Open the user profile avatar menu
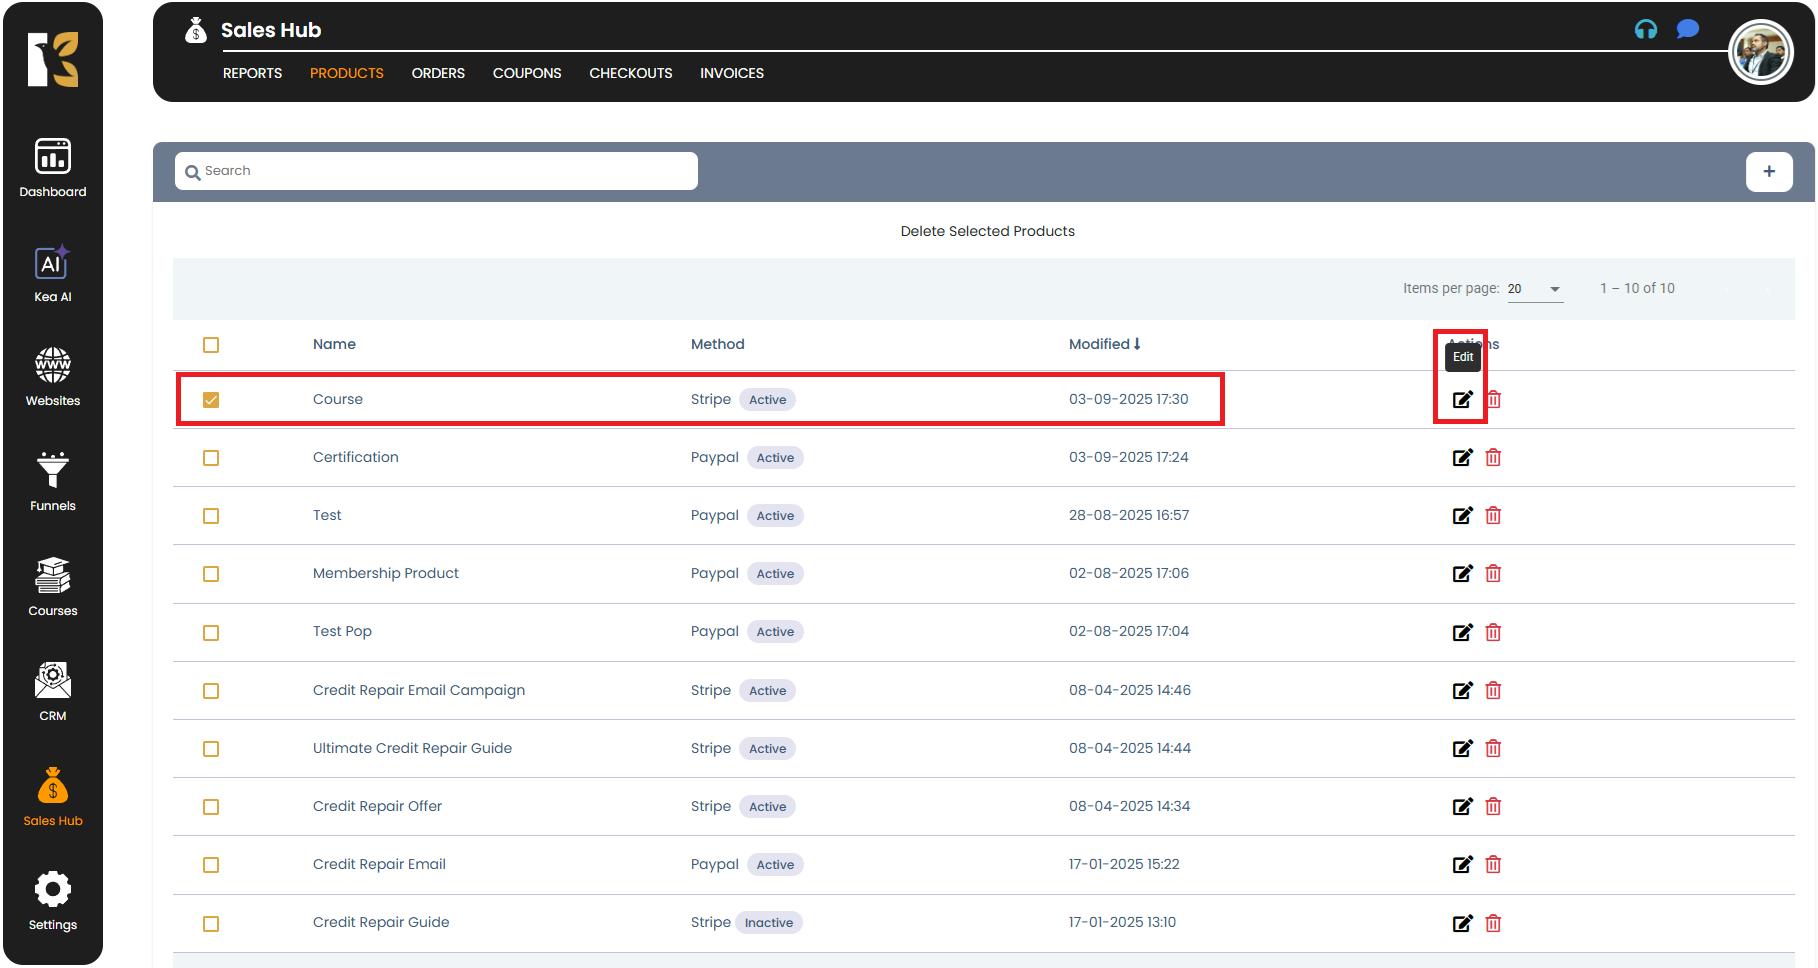 pyautogui.click(x=1760, y=53)
